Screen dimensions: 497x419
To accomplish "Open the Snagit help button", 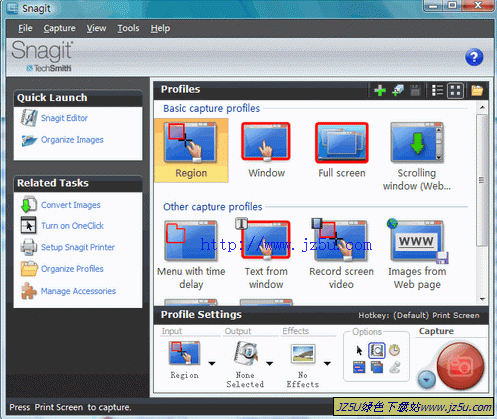I will point(474,57).
